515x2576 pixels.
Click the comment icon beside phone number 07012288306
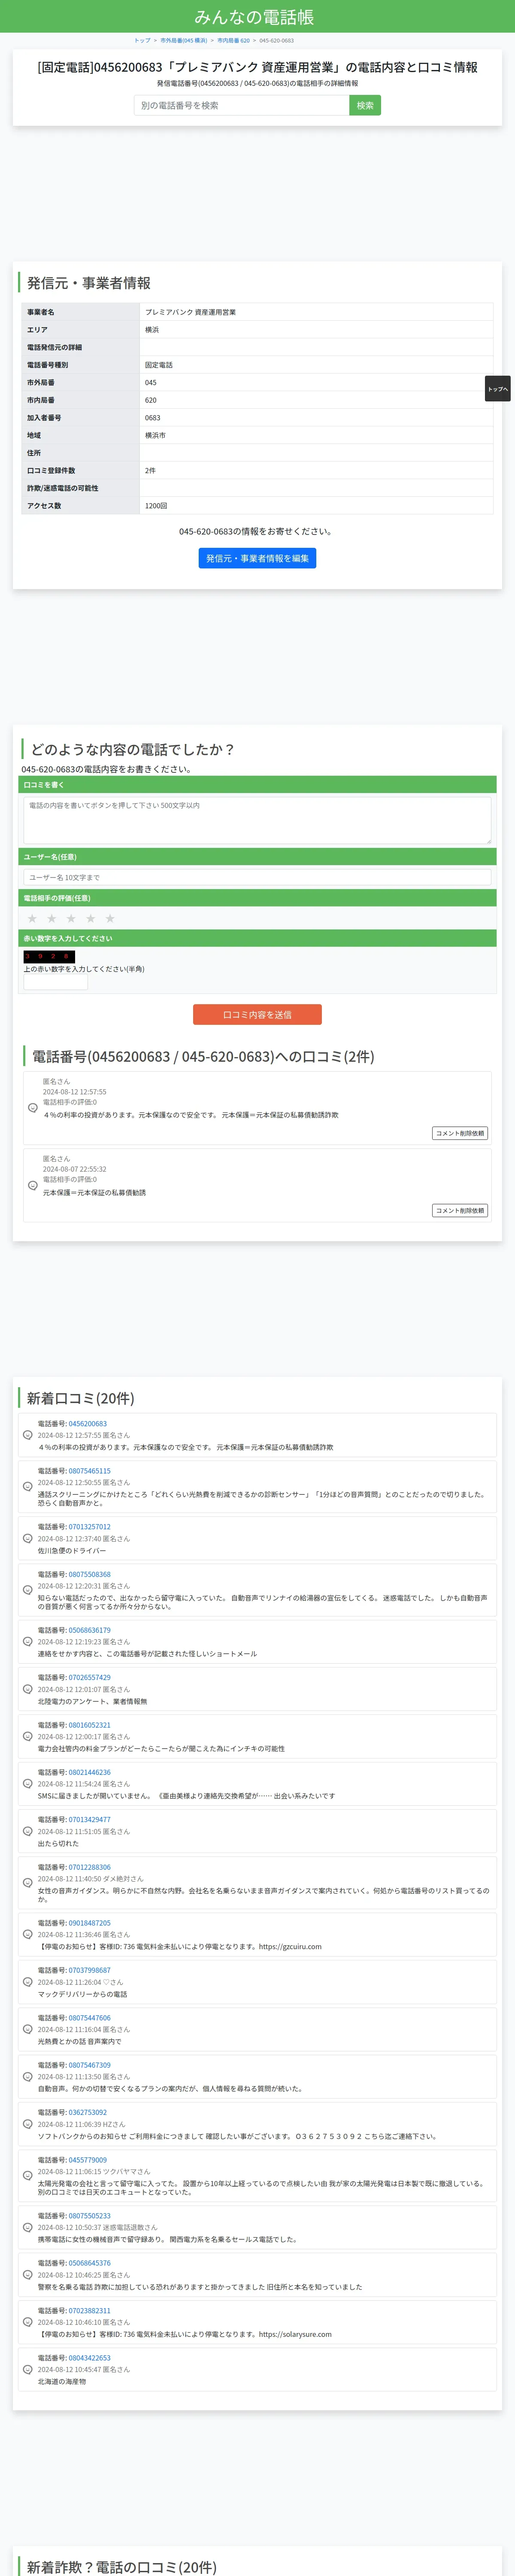point(28,1882)
